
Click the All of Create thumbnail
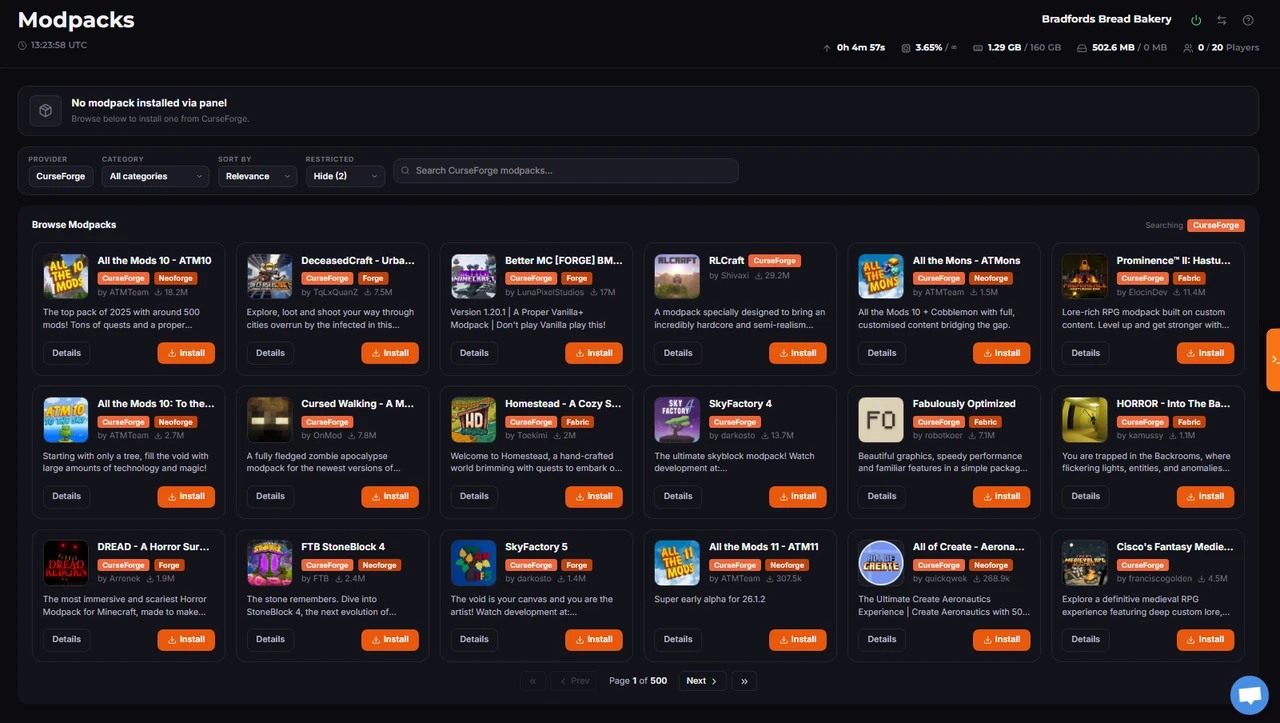click(882, 563)
